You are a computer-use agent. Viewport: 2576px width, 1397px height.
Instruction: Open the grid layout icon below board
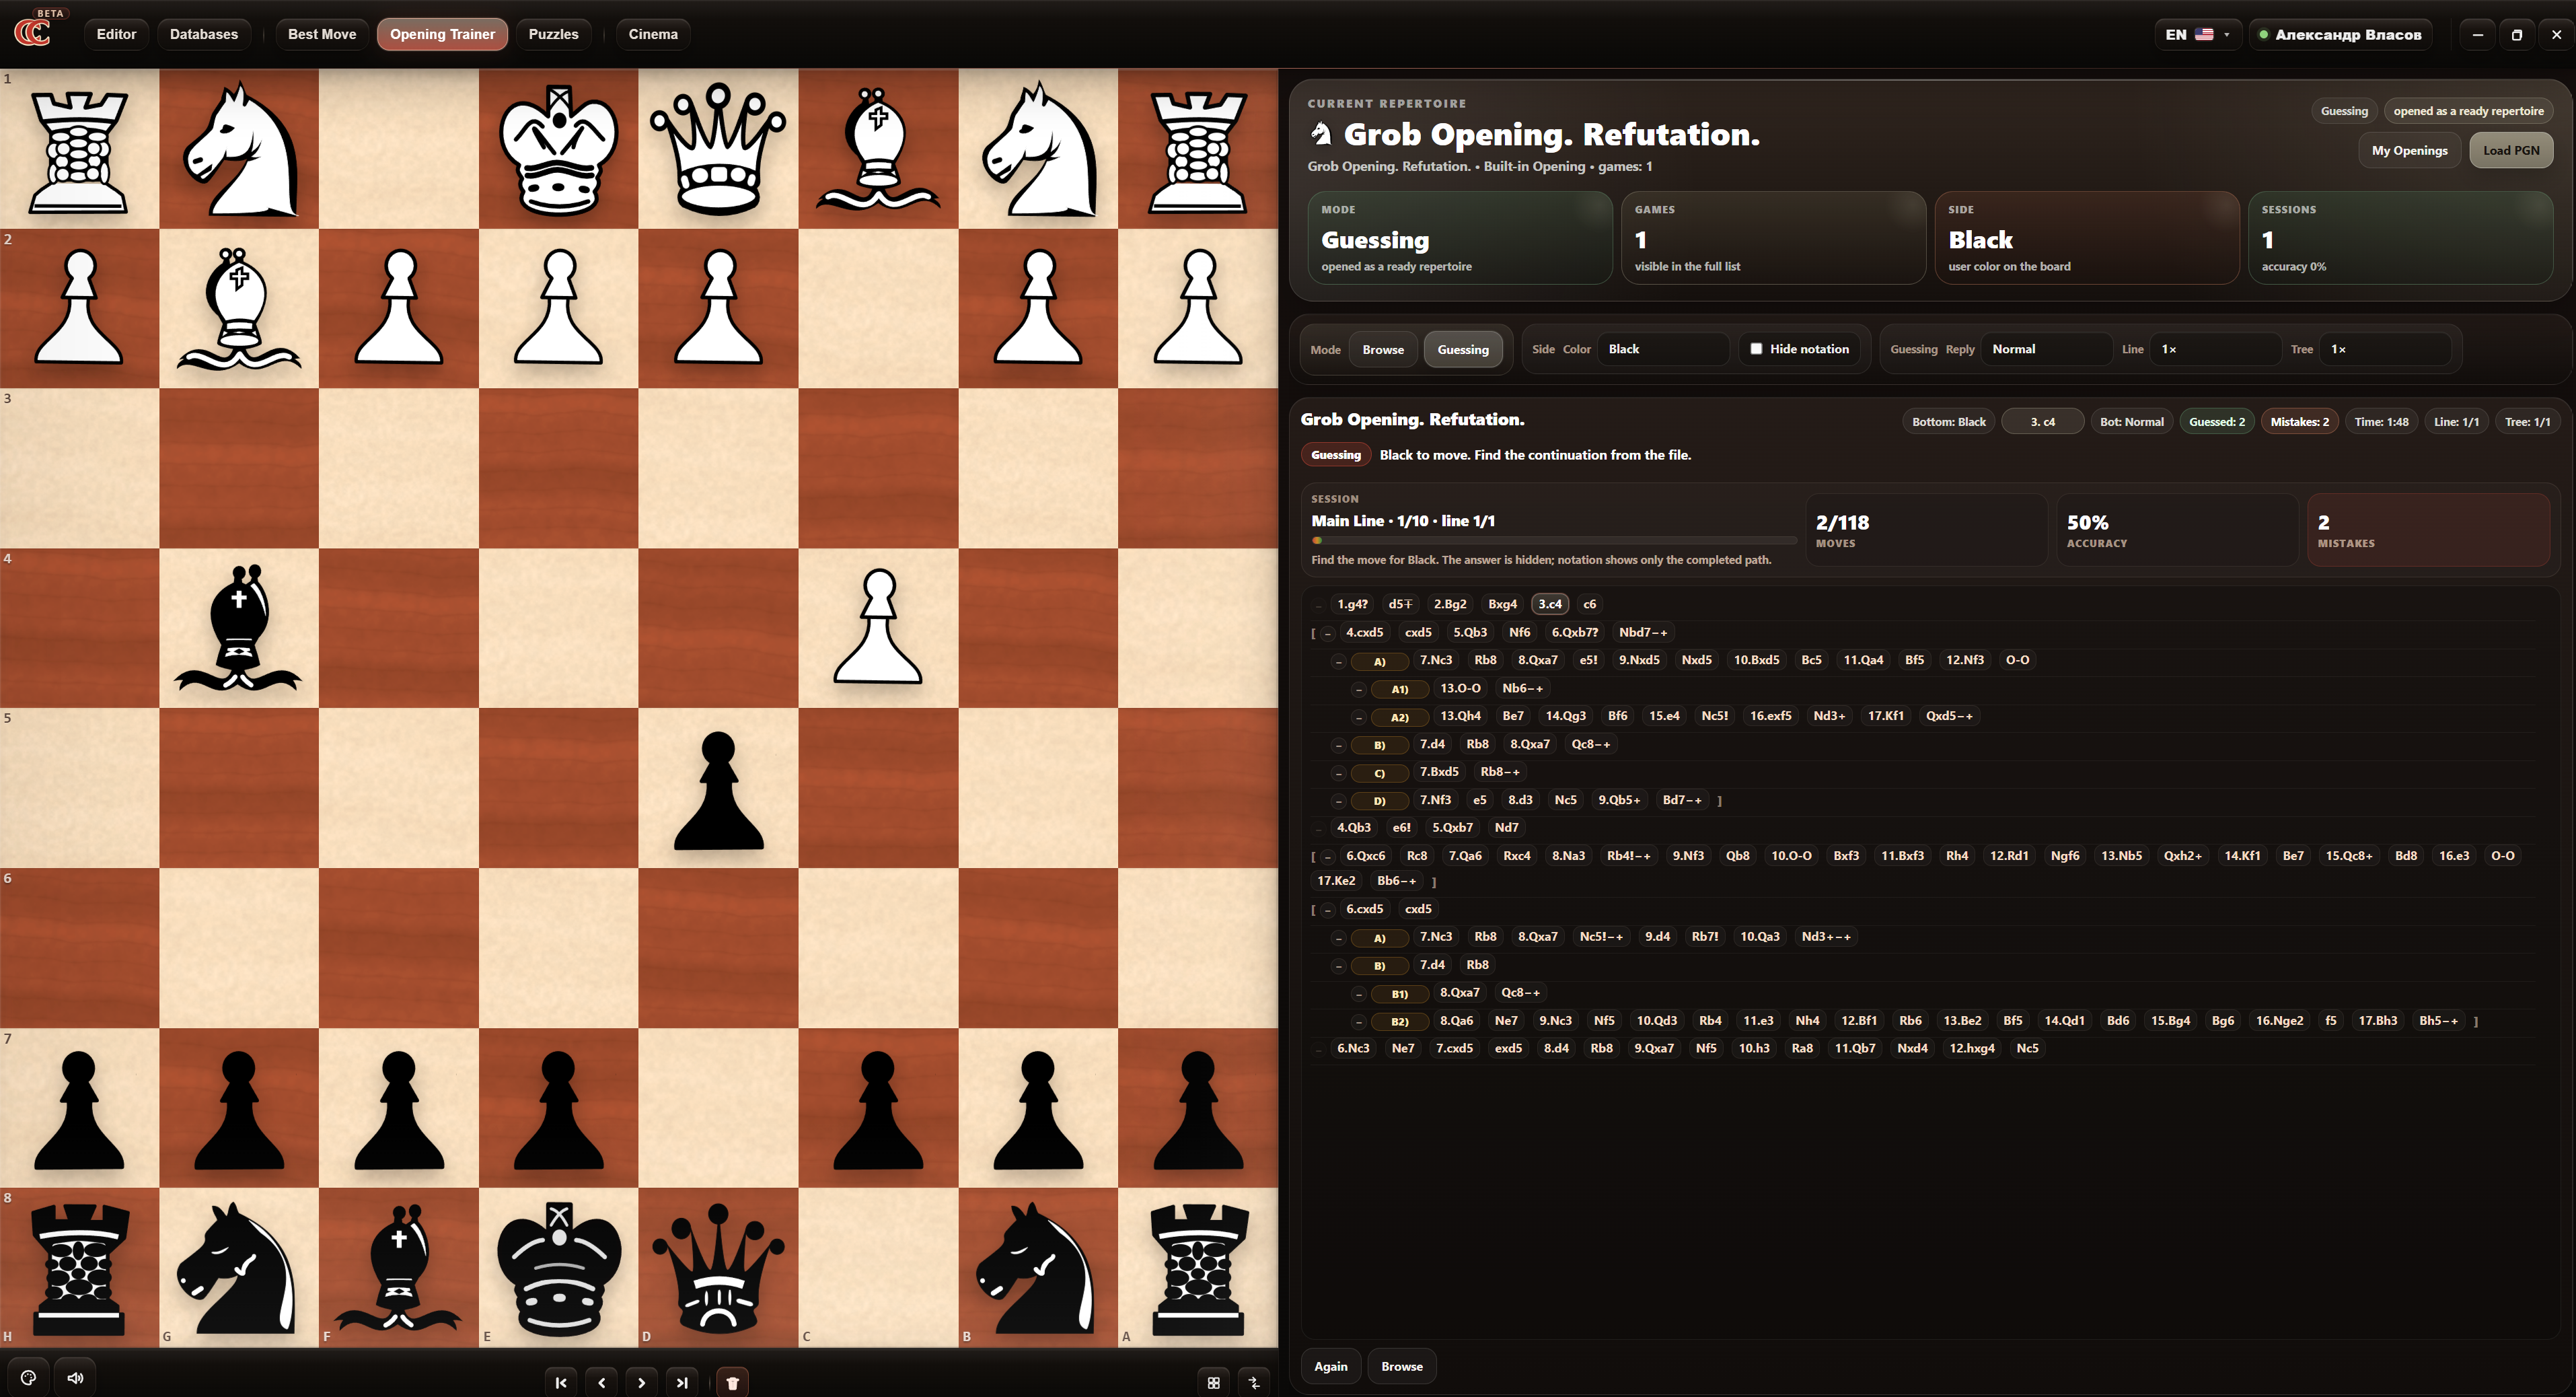tap(1213, 1383)
